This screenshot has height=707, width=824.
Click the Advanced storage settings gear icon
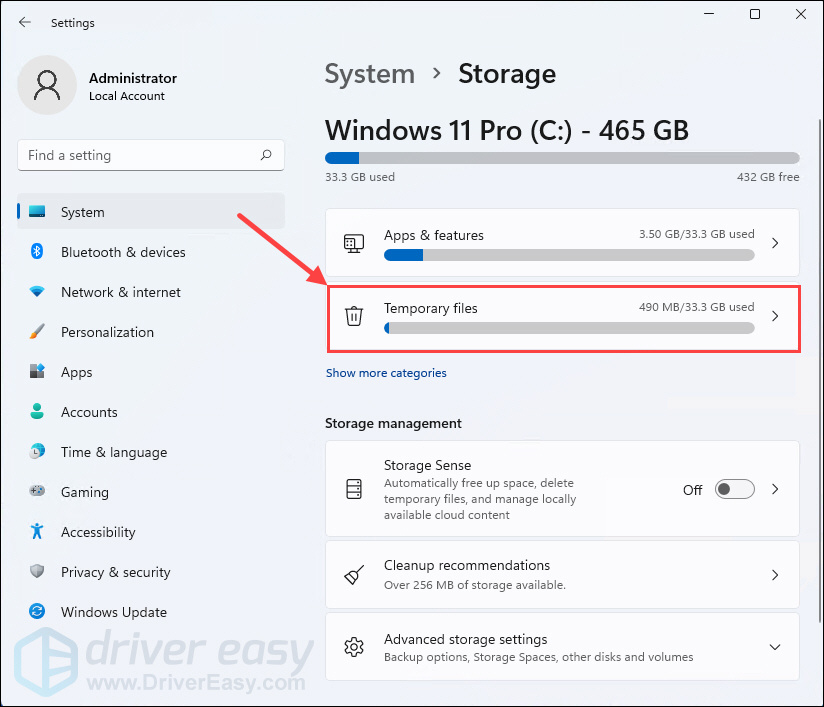click(x=354, y=647)
